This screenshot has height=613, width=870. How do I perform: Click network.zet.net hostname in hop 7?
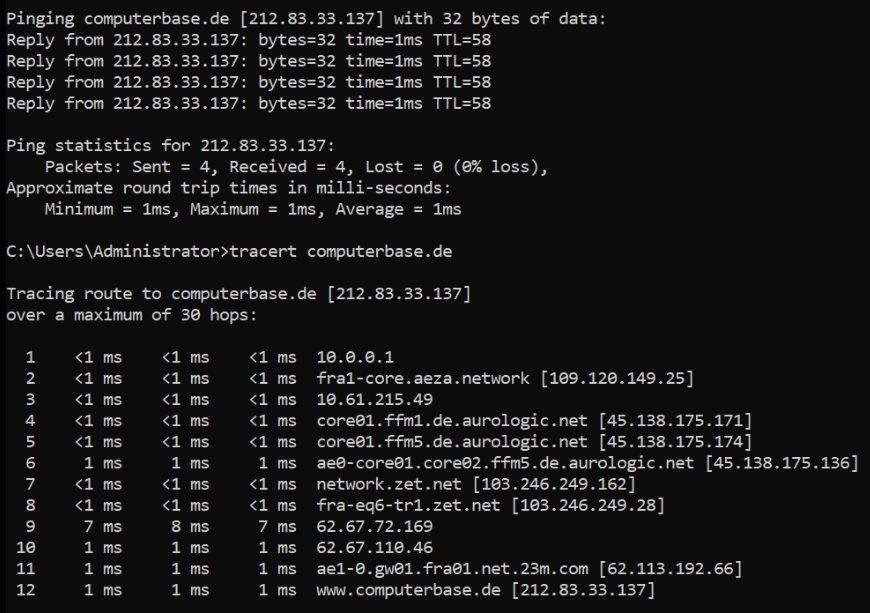(x=389, y=484)
